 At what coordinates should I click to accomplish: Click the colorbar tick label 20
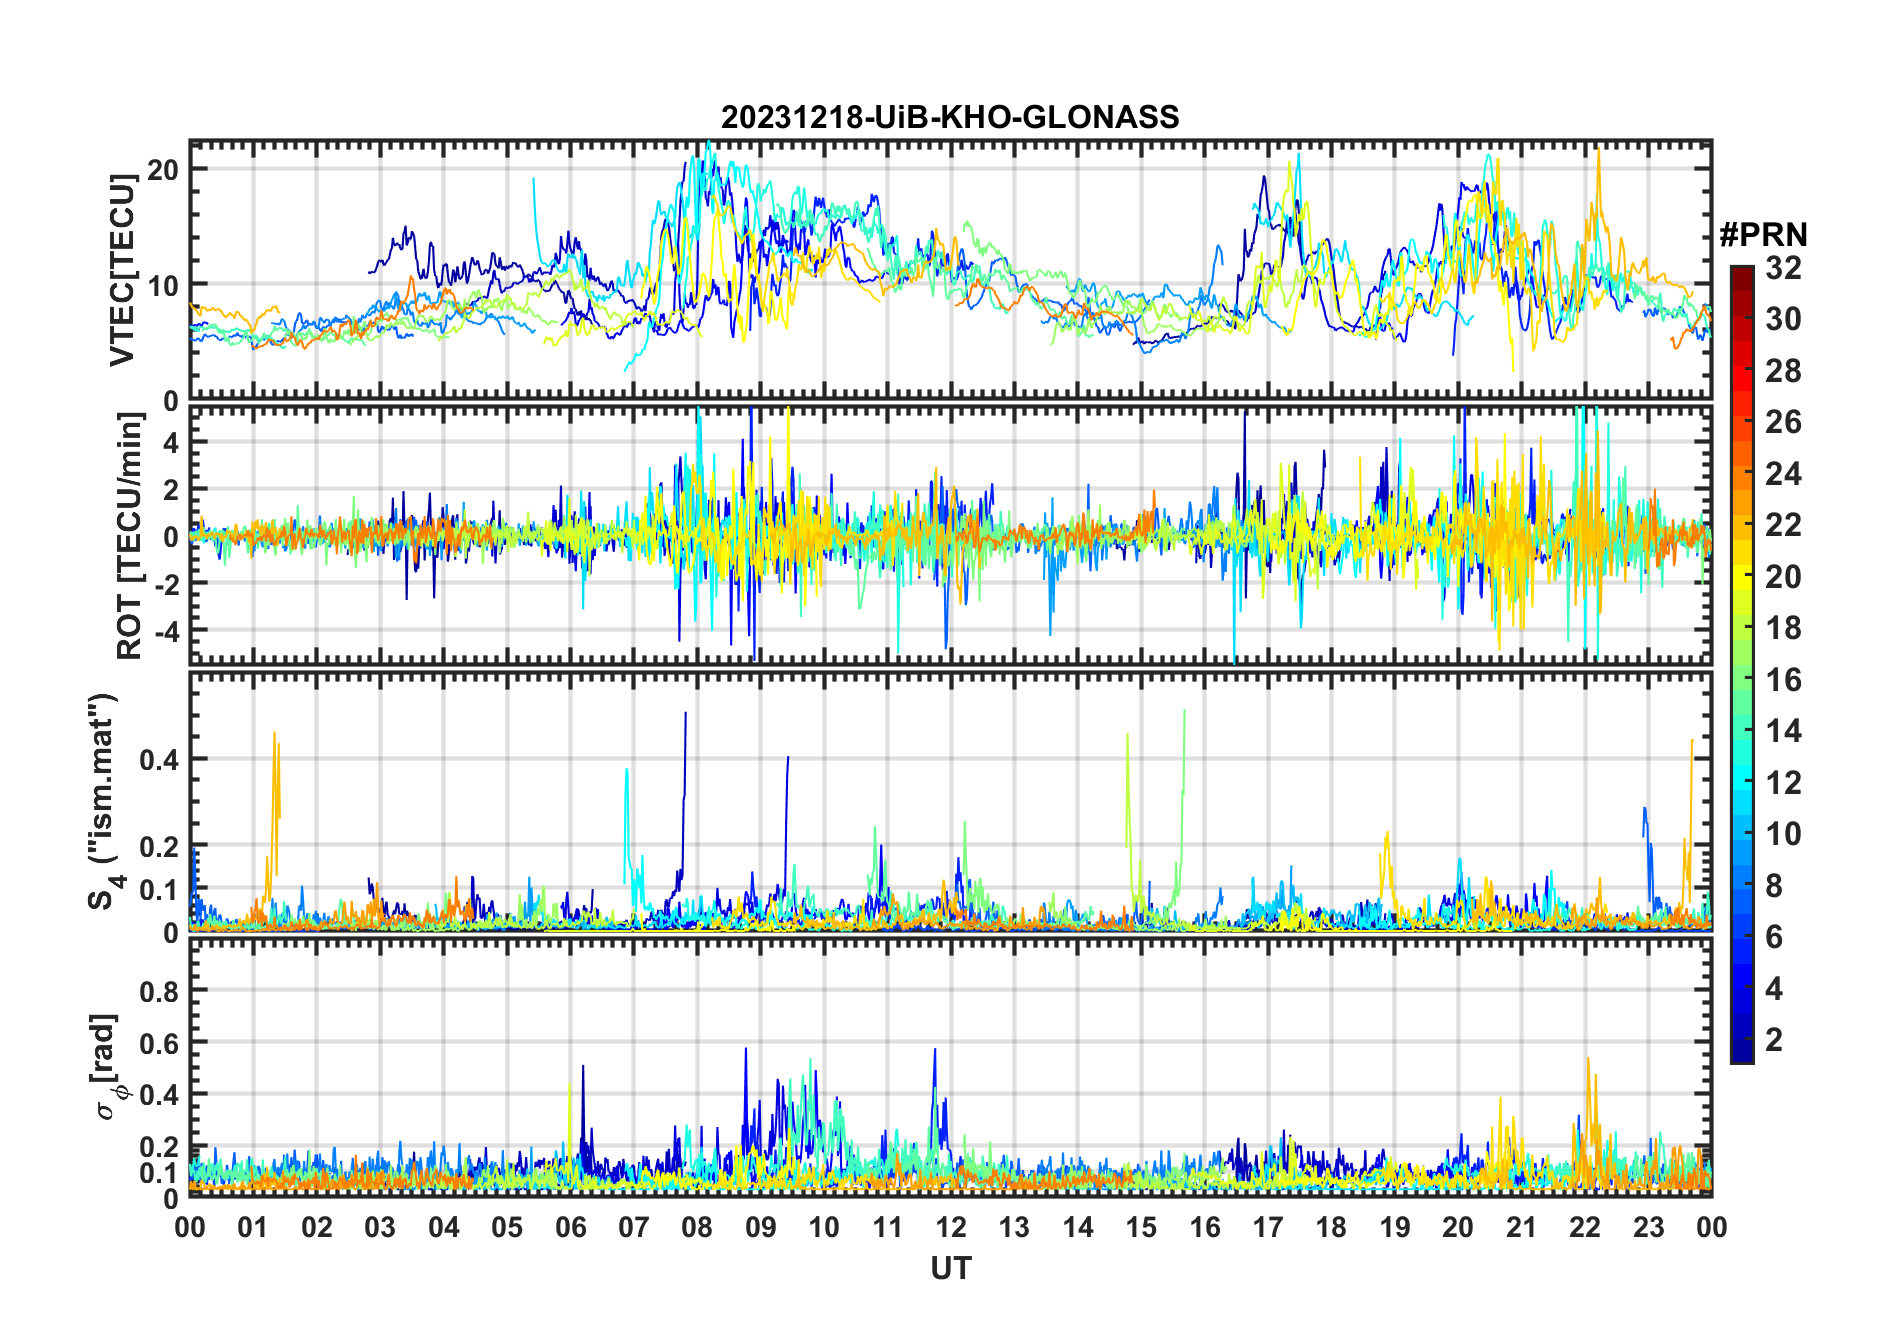(1783, 577)
